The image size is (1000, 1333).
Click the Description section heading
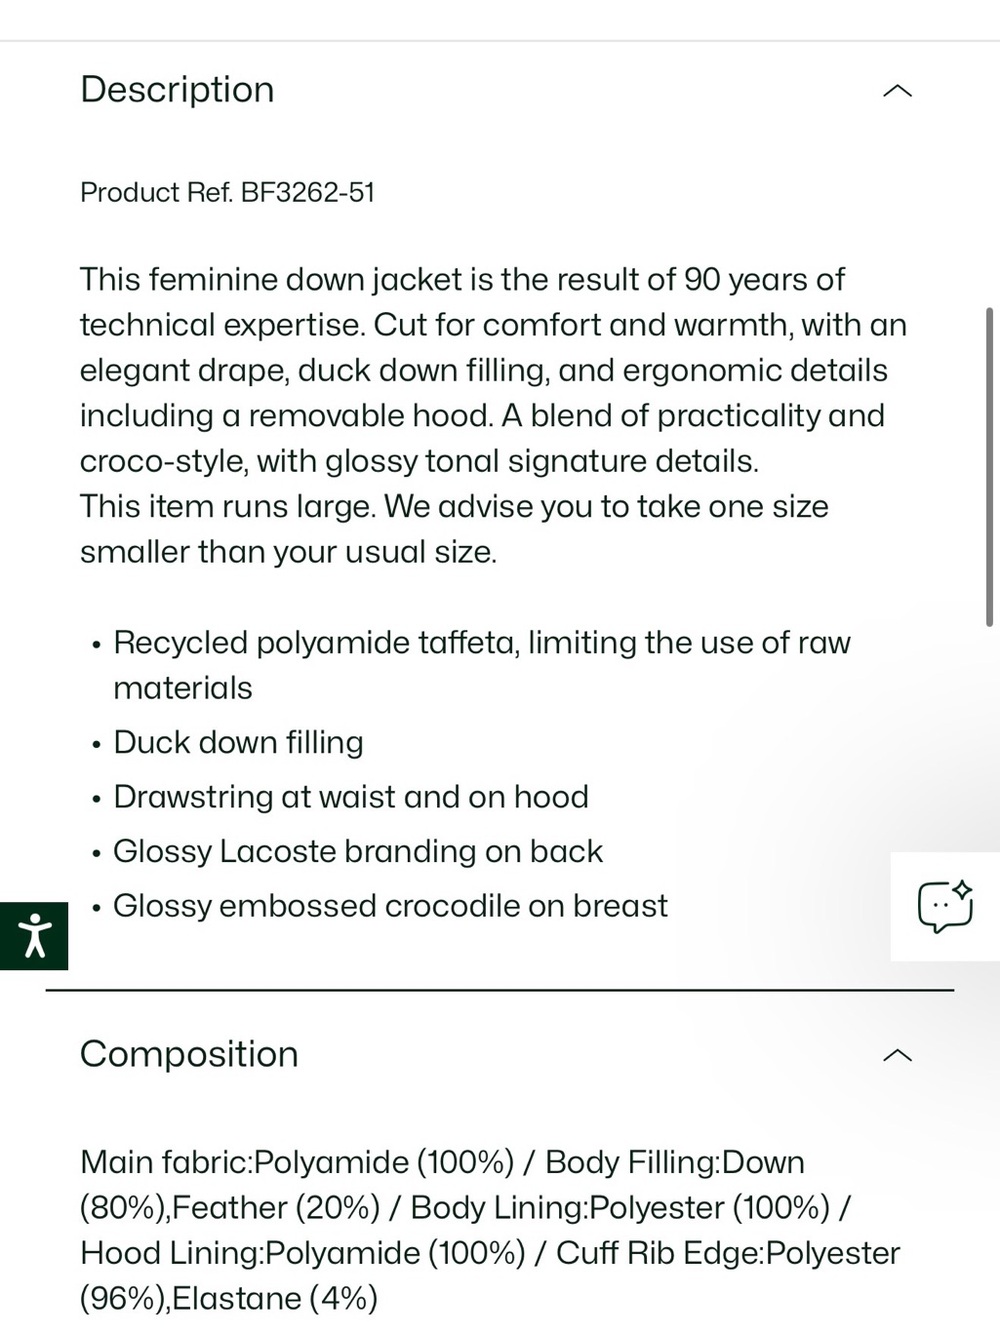(177, 90)
